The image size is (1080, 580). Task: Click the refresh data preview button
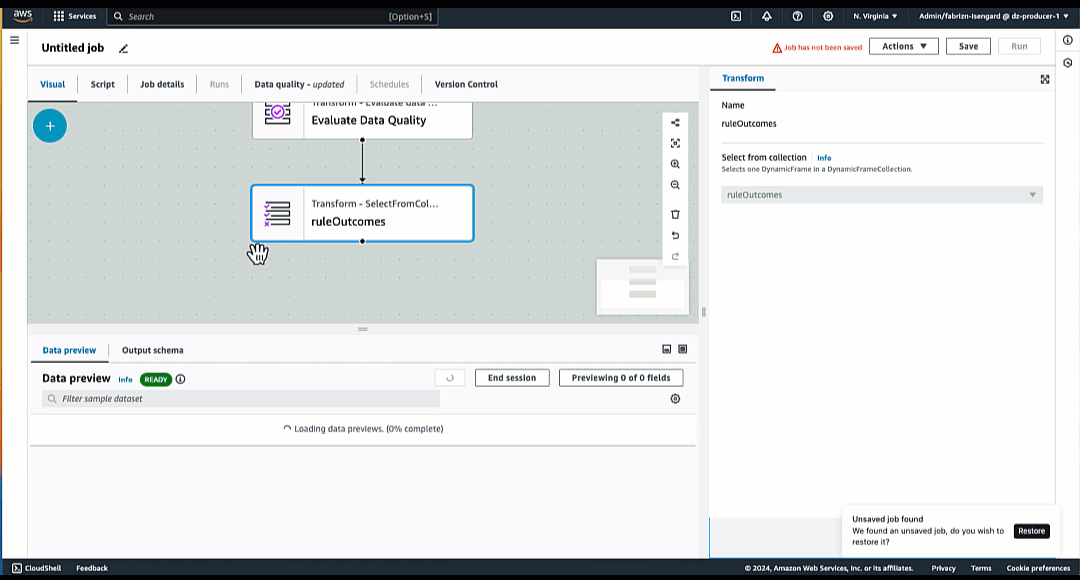450,377
